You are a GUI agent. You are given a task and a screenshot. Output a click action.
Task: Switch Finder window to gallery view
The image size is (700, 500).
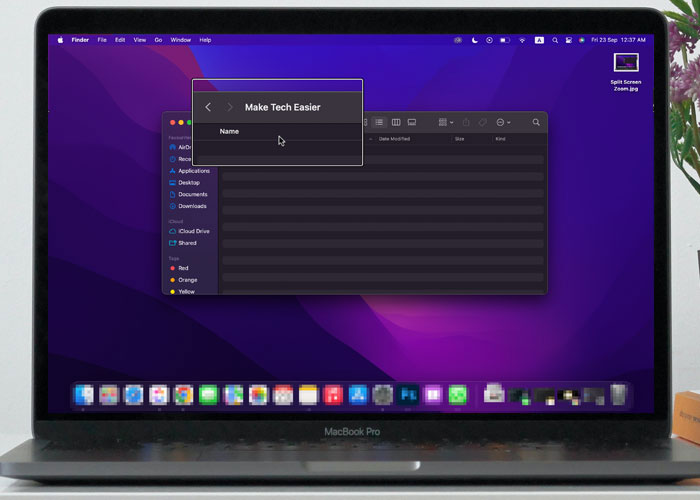point(412,122)
